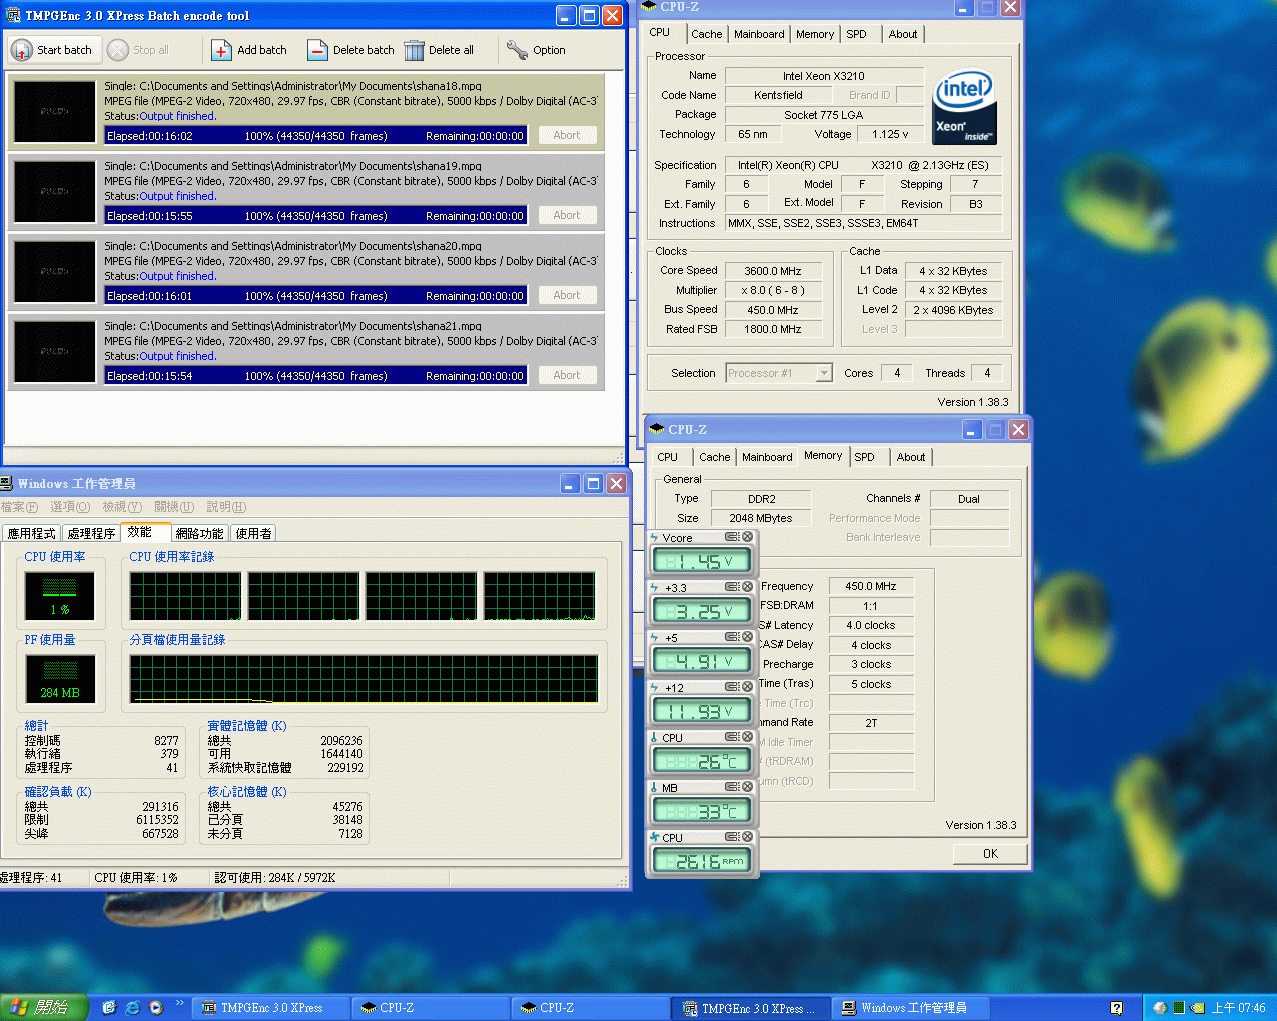
Task: Open settings icon on the Vcore sensor widget
Action: (x=732, y=537)
